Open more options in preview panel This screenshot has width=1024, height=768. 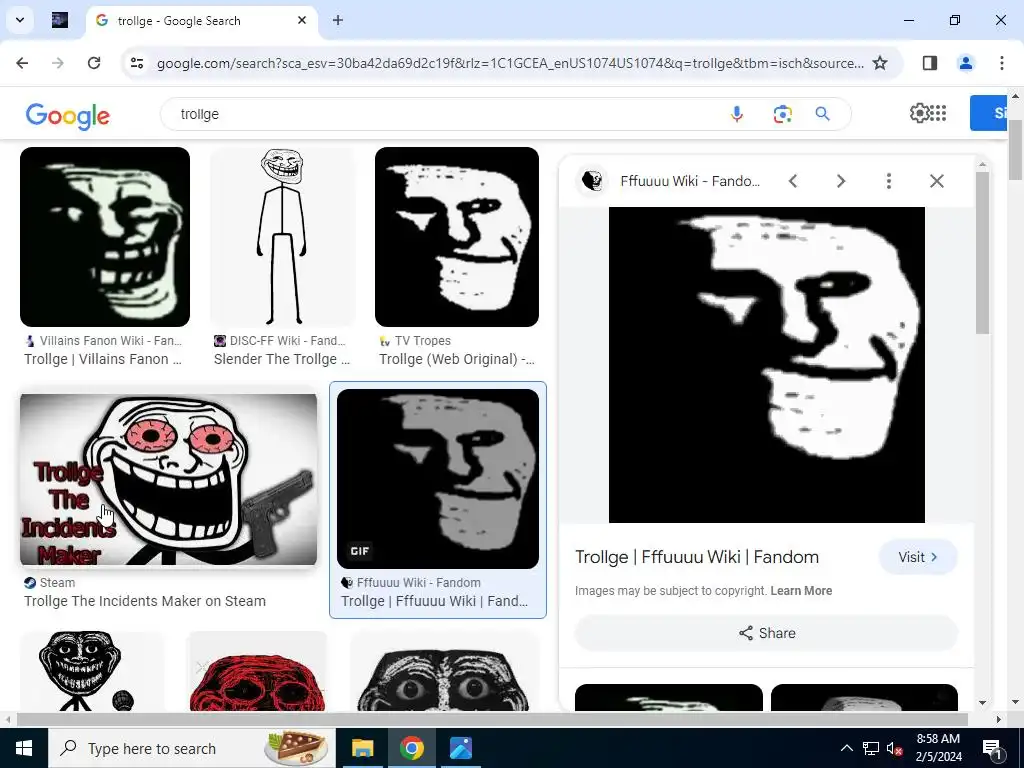point(888,181)
